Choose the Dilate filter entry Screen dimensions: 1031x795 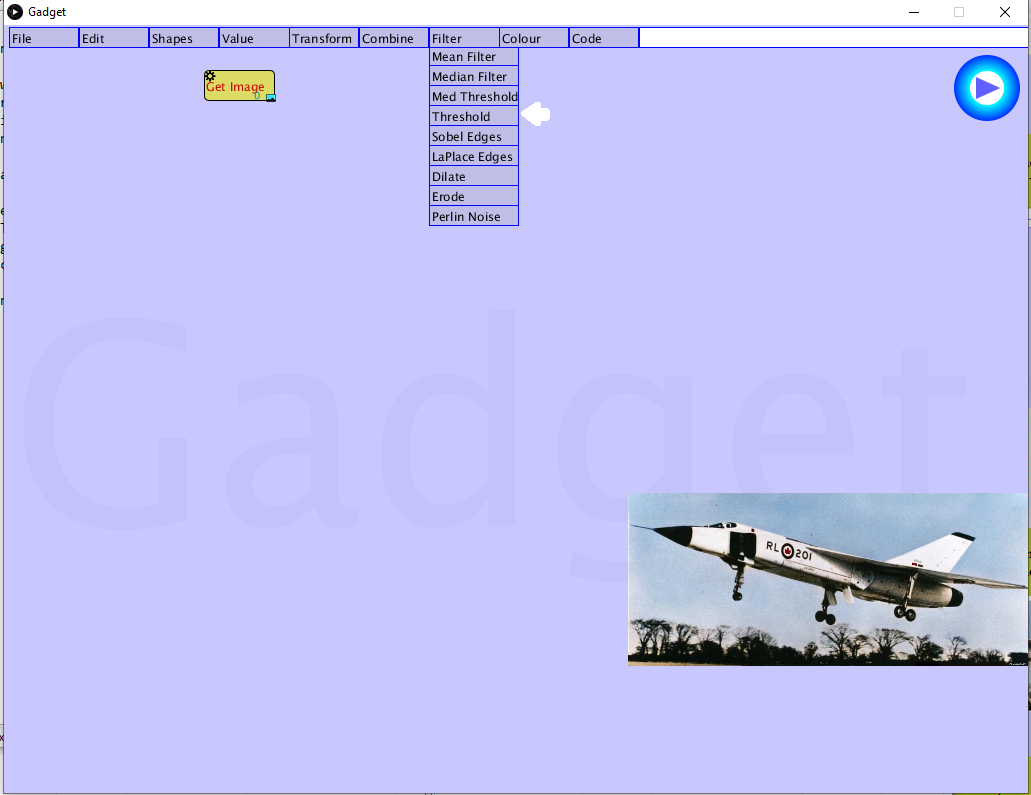(x=474, y=177)
